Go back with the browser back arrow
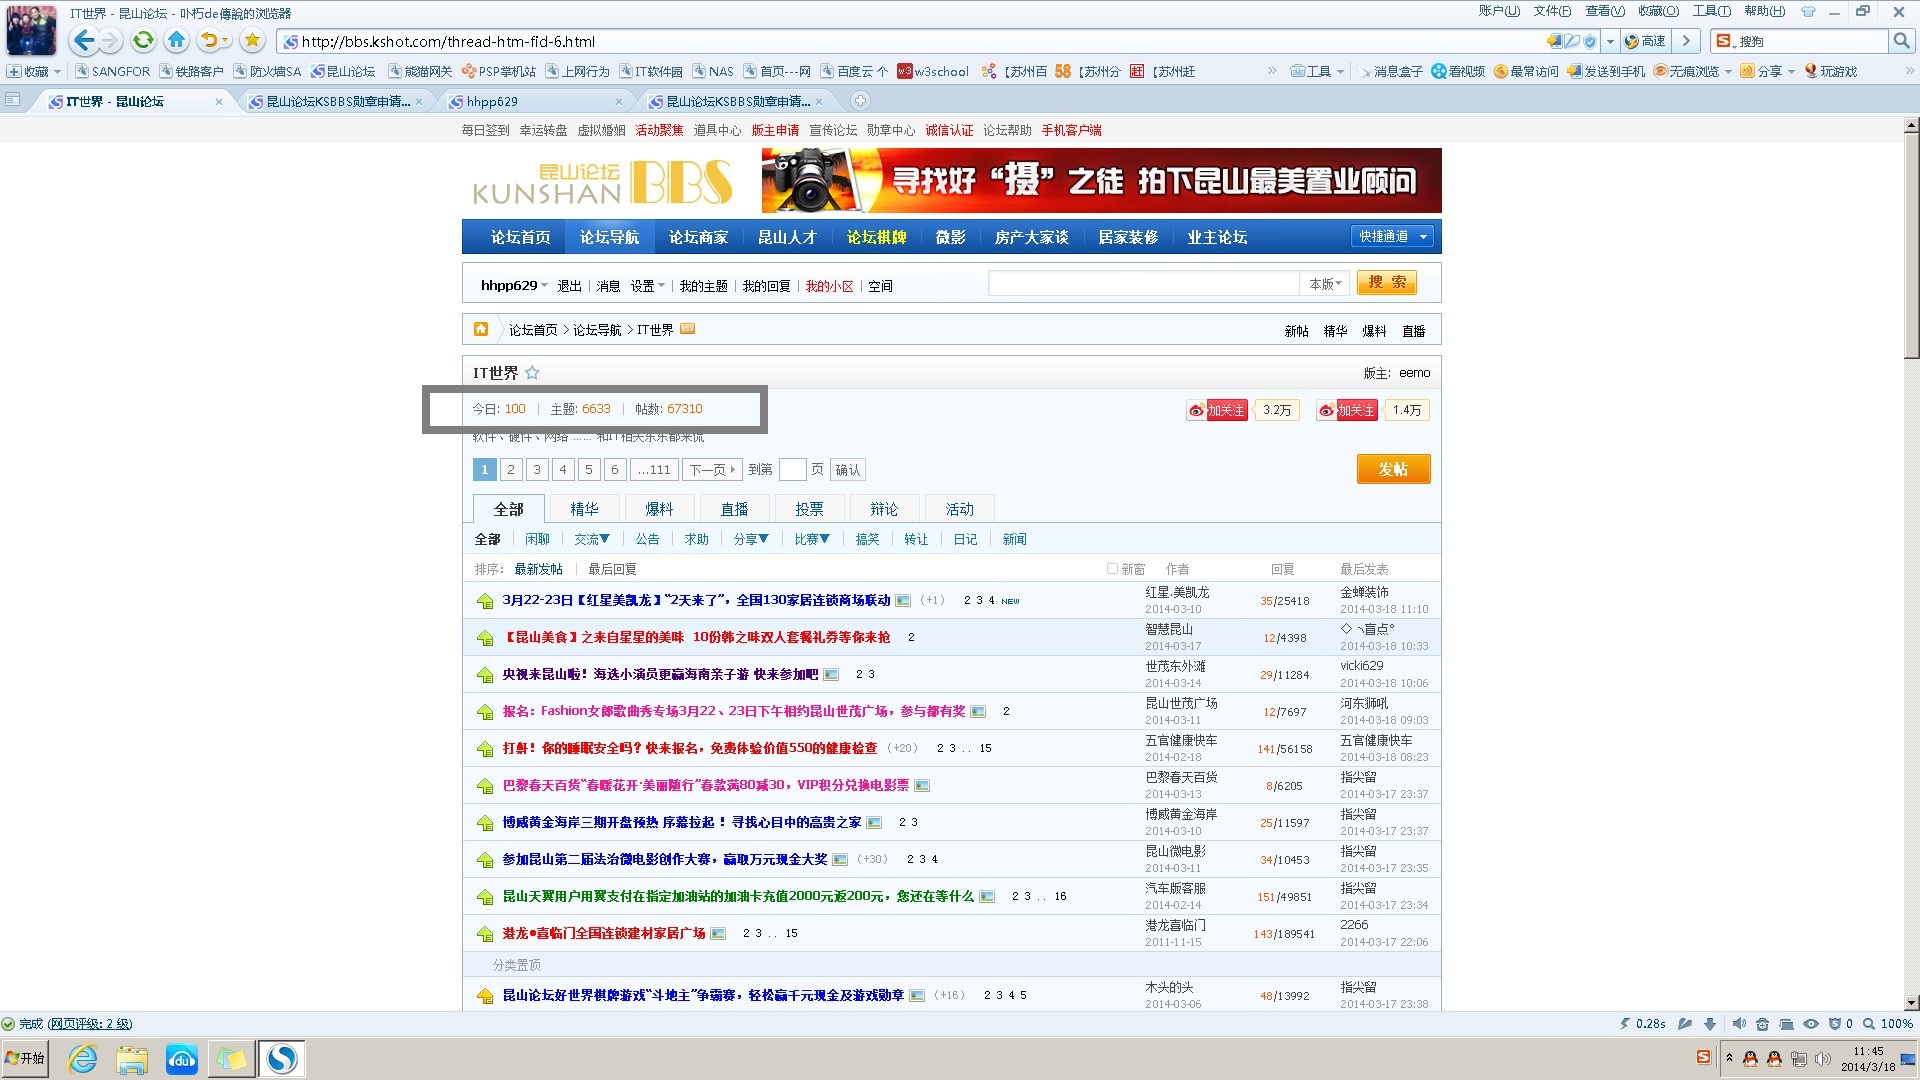The height and width of the screenshot is (1080, 1920). (x=84, y=41)
